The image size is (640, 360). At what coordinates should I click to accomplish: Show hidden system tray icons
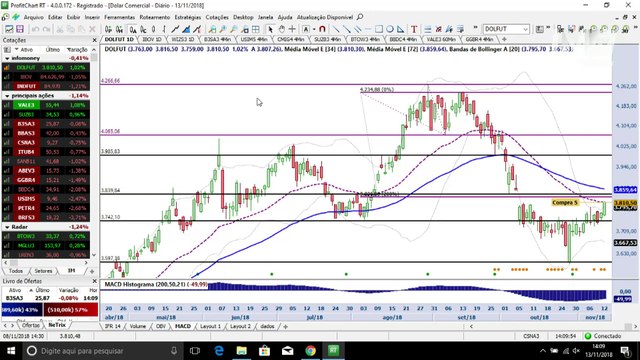542,351
